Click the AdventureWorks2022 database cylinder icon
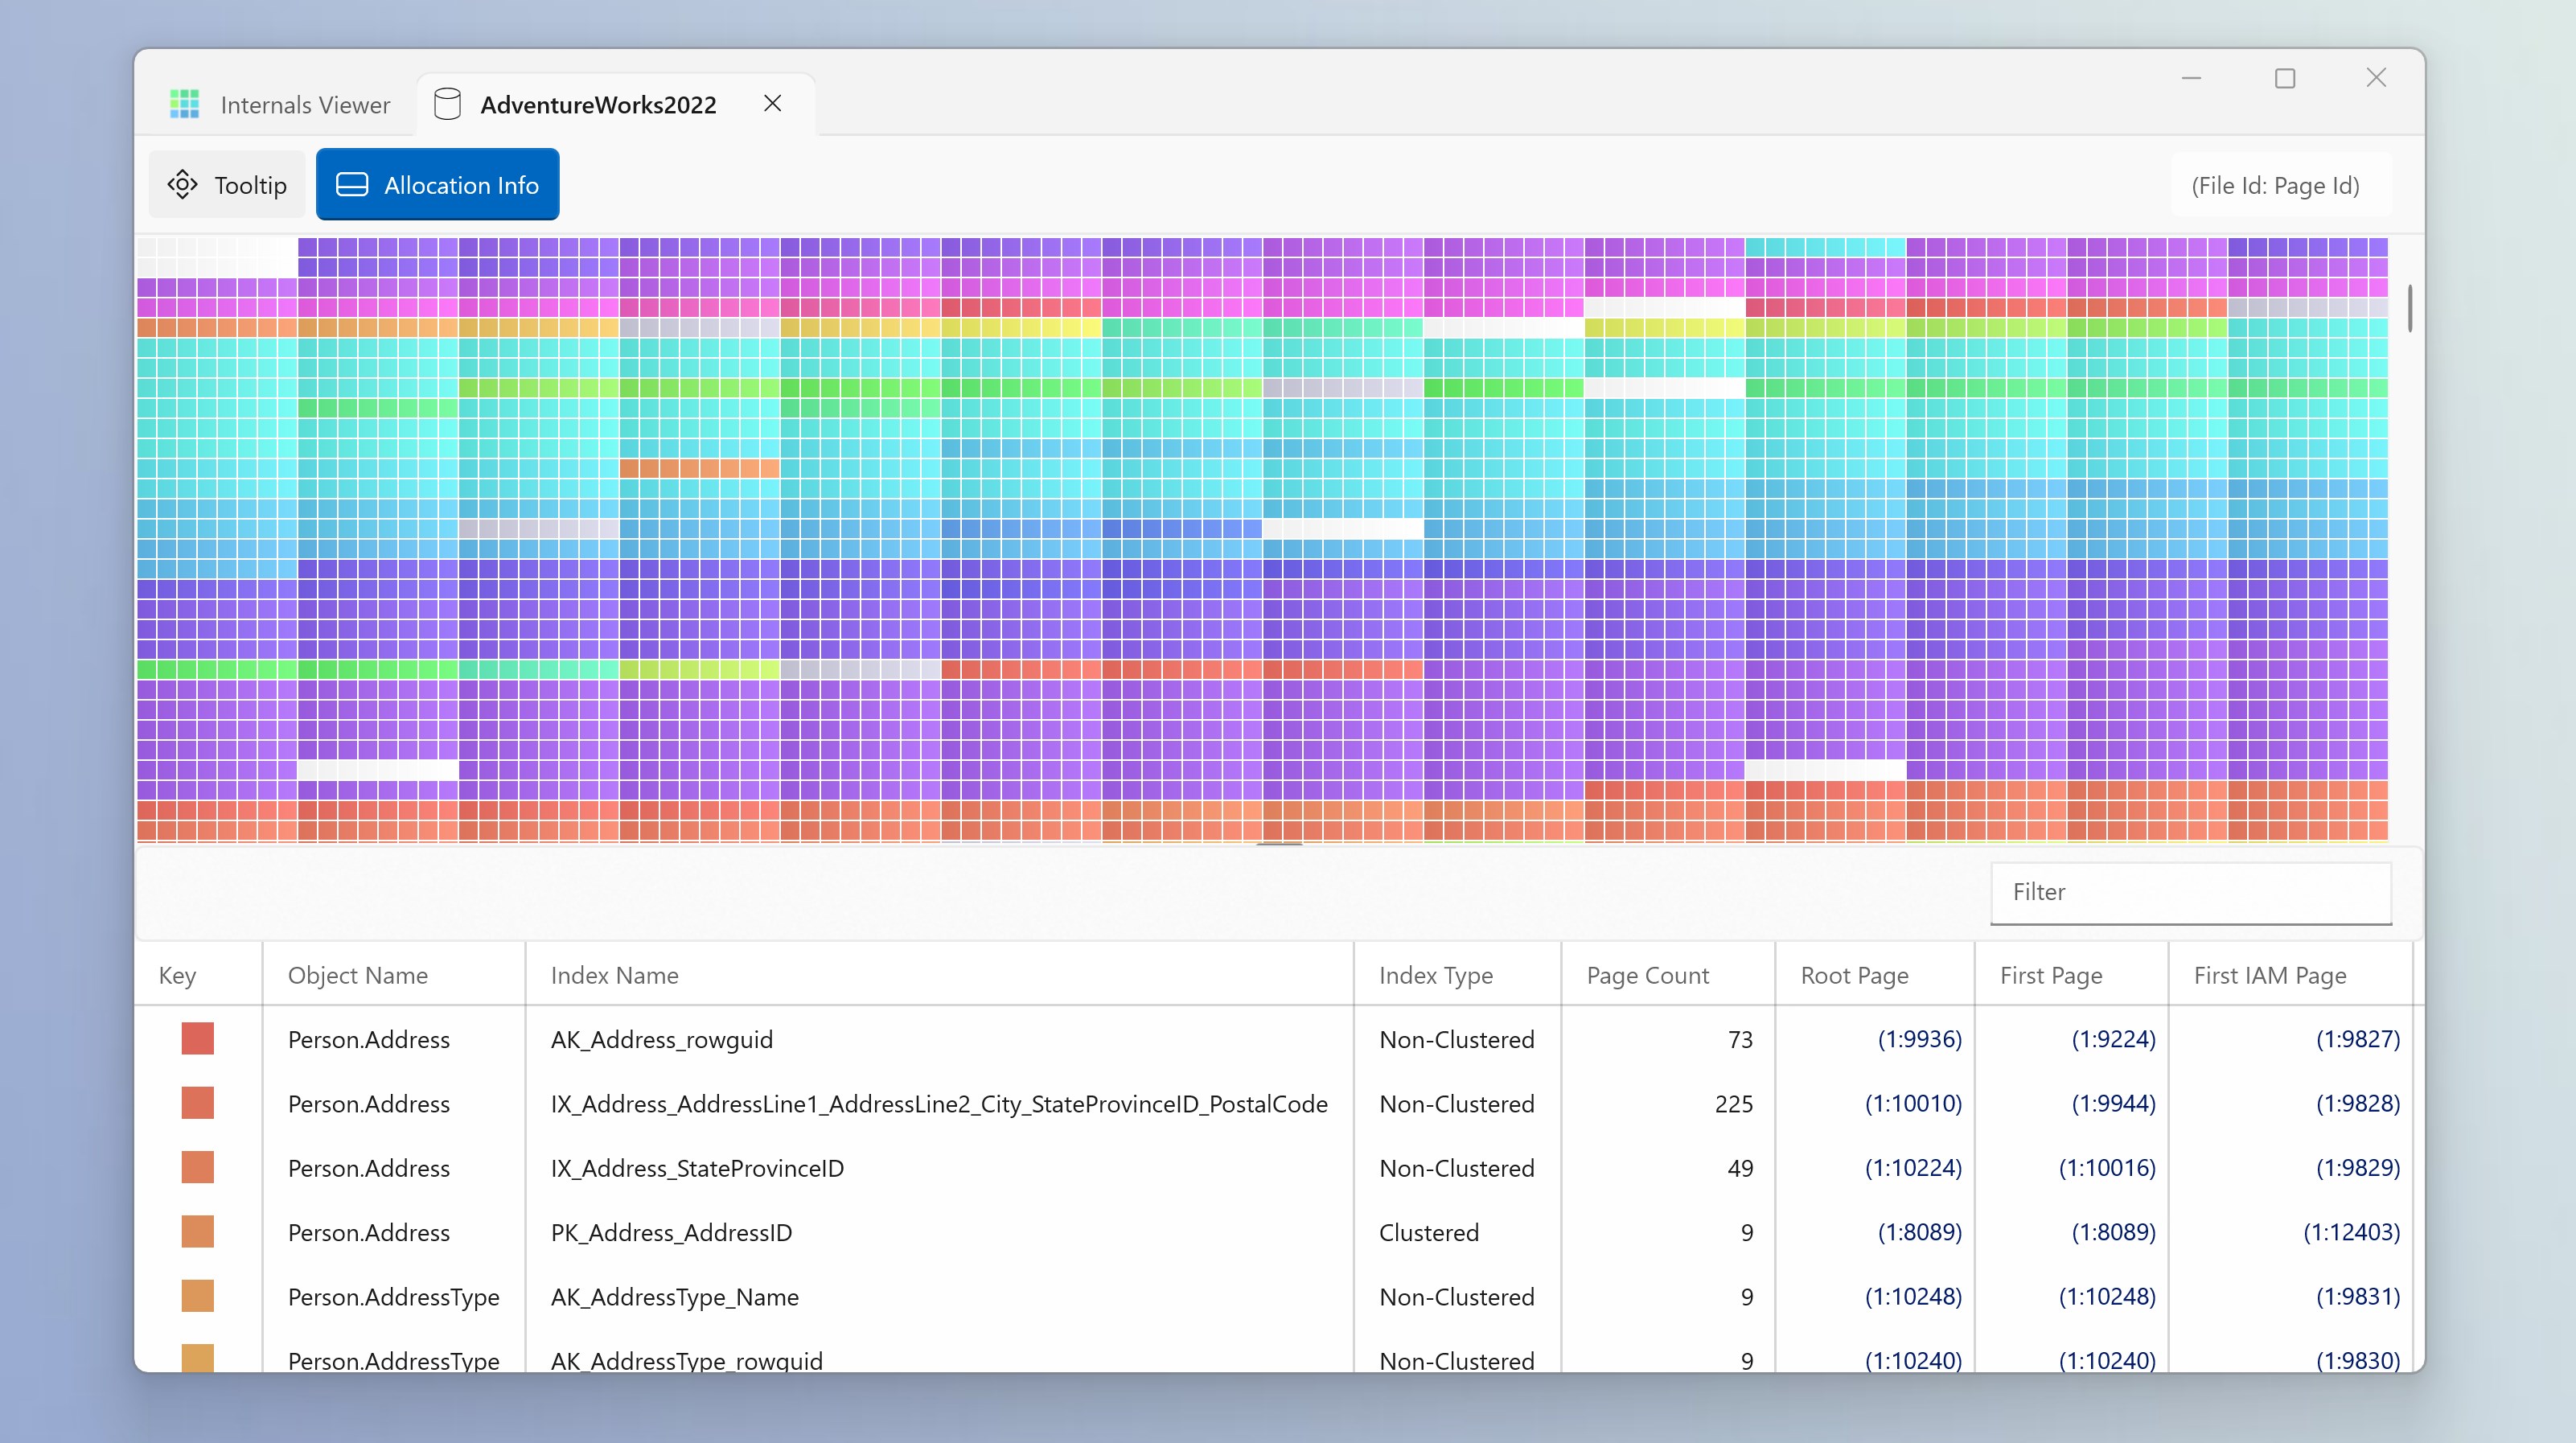Screen dimensions: 2576x1443 click(x=447, y=104)
